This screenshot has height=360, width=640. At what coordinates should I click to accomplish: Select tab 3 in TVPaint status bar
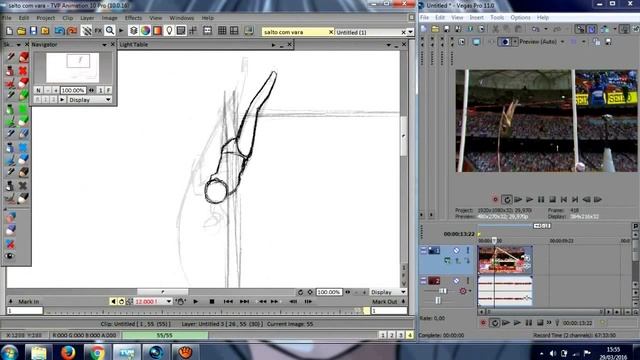(x=400, y=335)
